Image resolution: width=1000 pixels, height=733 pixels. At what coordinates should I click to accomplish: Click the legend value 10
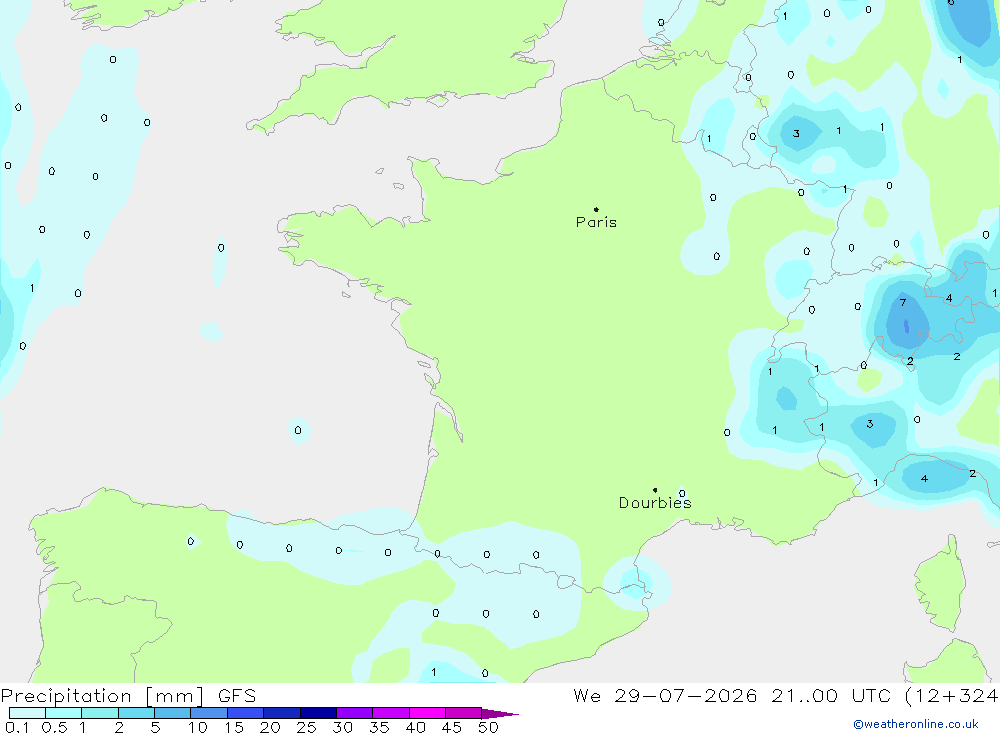pos(198,727)
